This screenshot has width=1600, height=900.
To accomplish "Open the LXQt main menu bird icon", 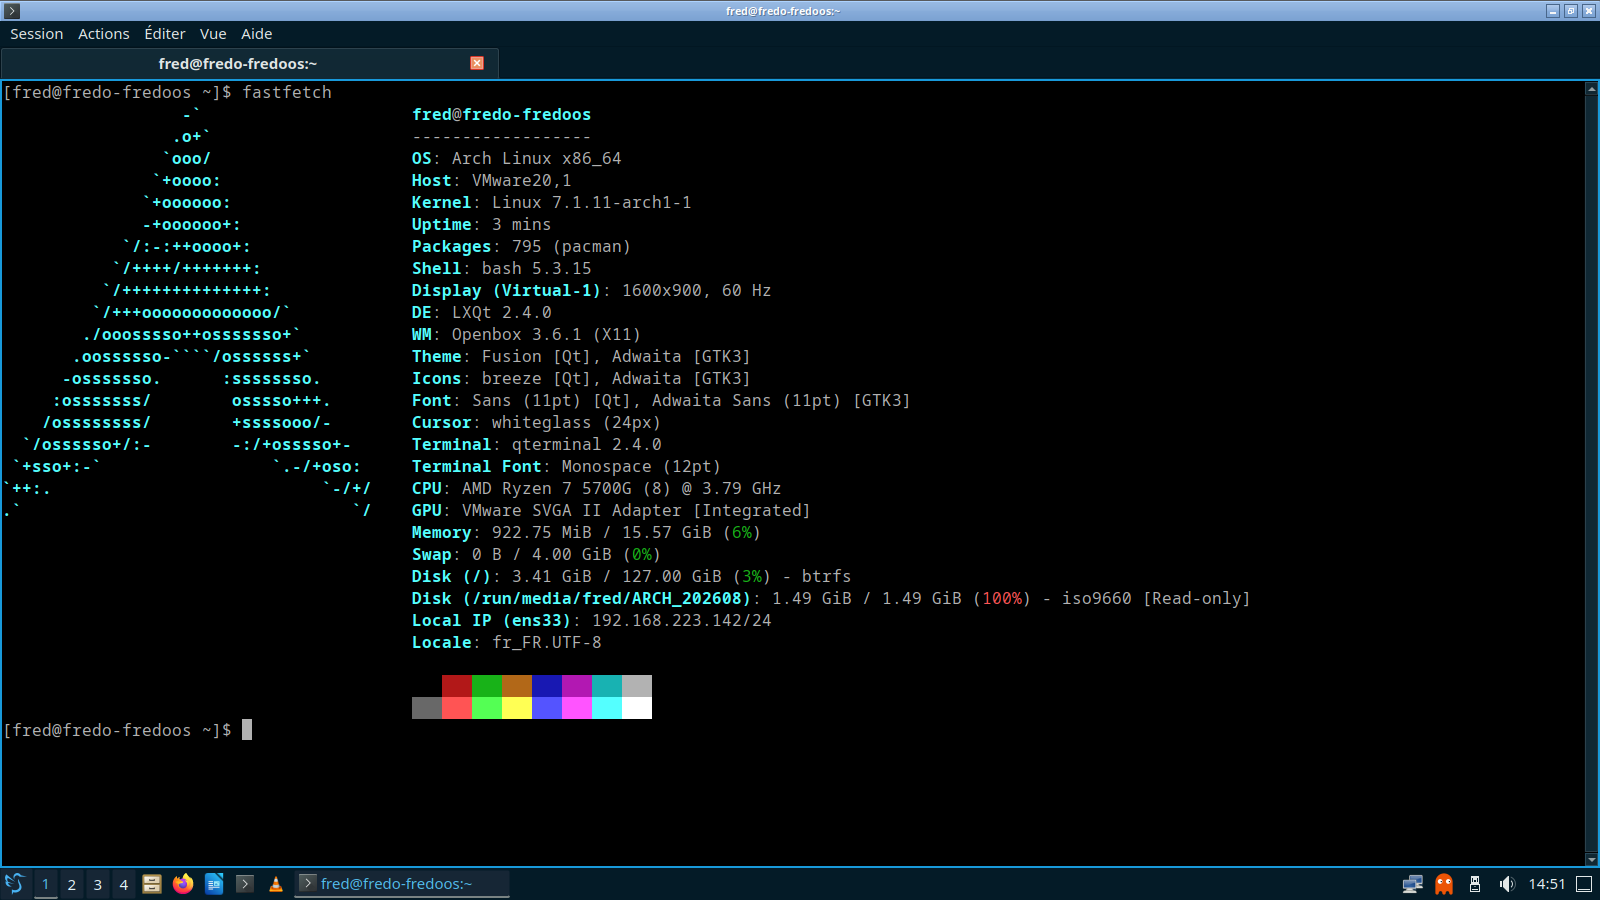I will point(14,884).
